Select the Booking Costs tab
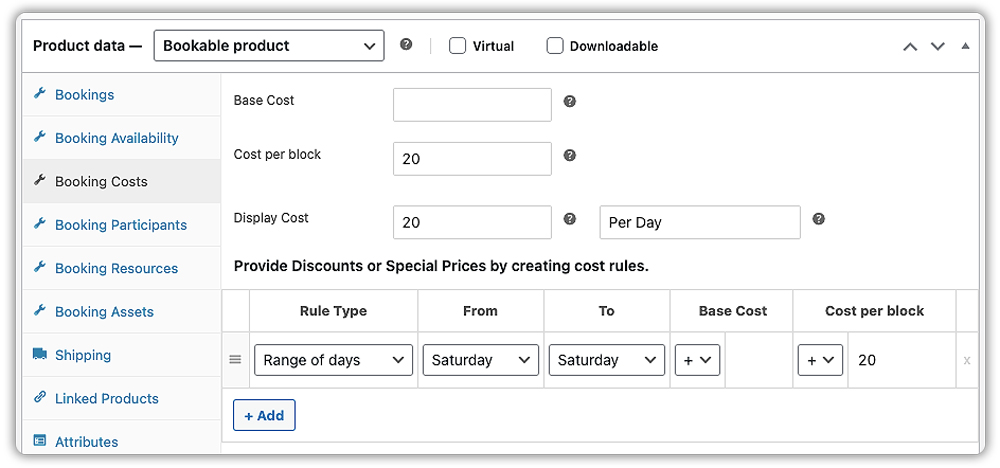The image size is (1000, 468). (x=121, y=182)
